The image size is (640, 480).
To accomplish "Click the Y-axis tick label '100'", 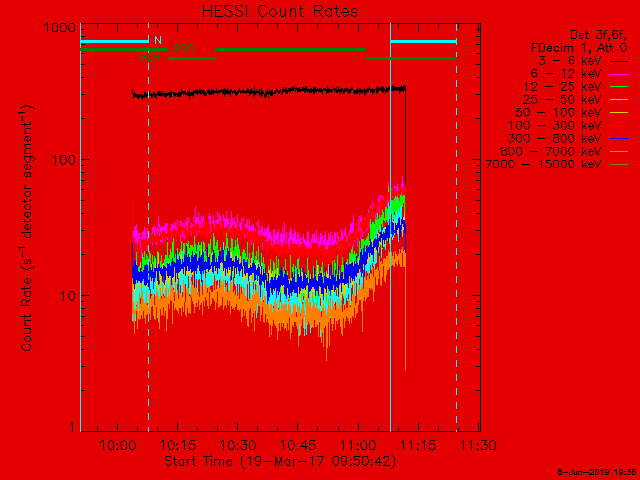I will 64,160.
